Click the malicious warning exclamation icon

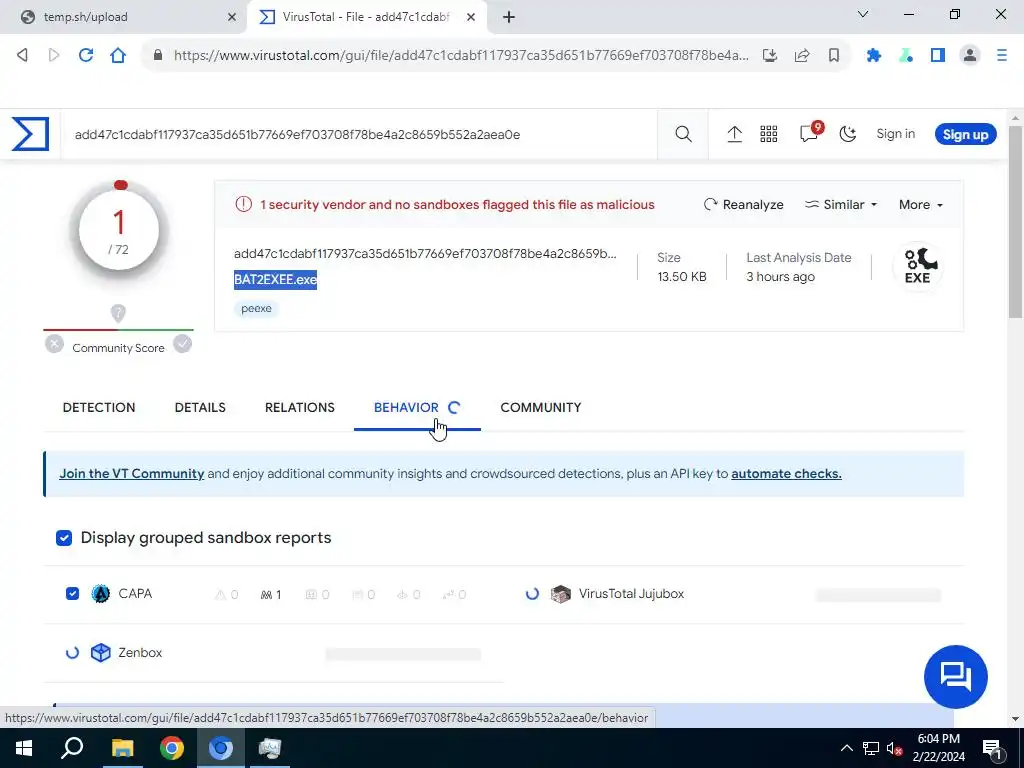[x=243, y=204]
